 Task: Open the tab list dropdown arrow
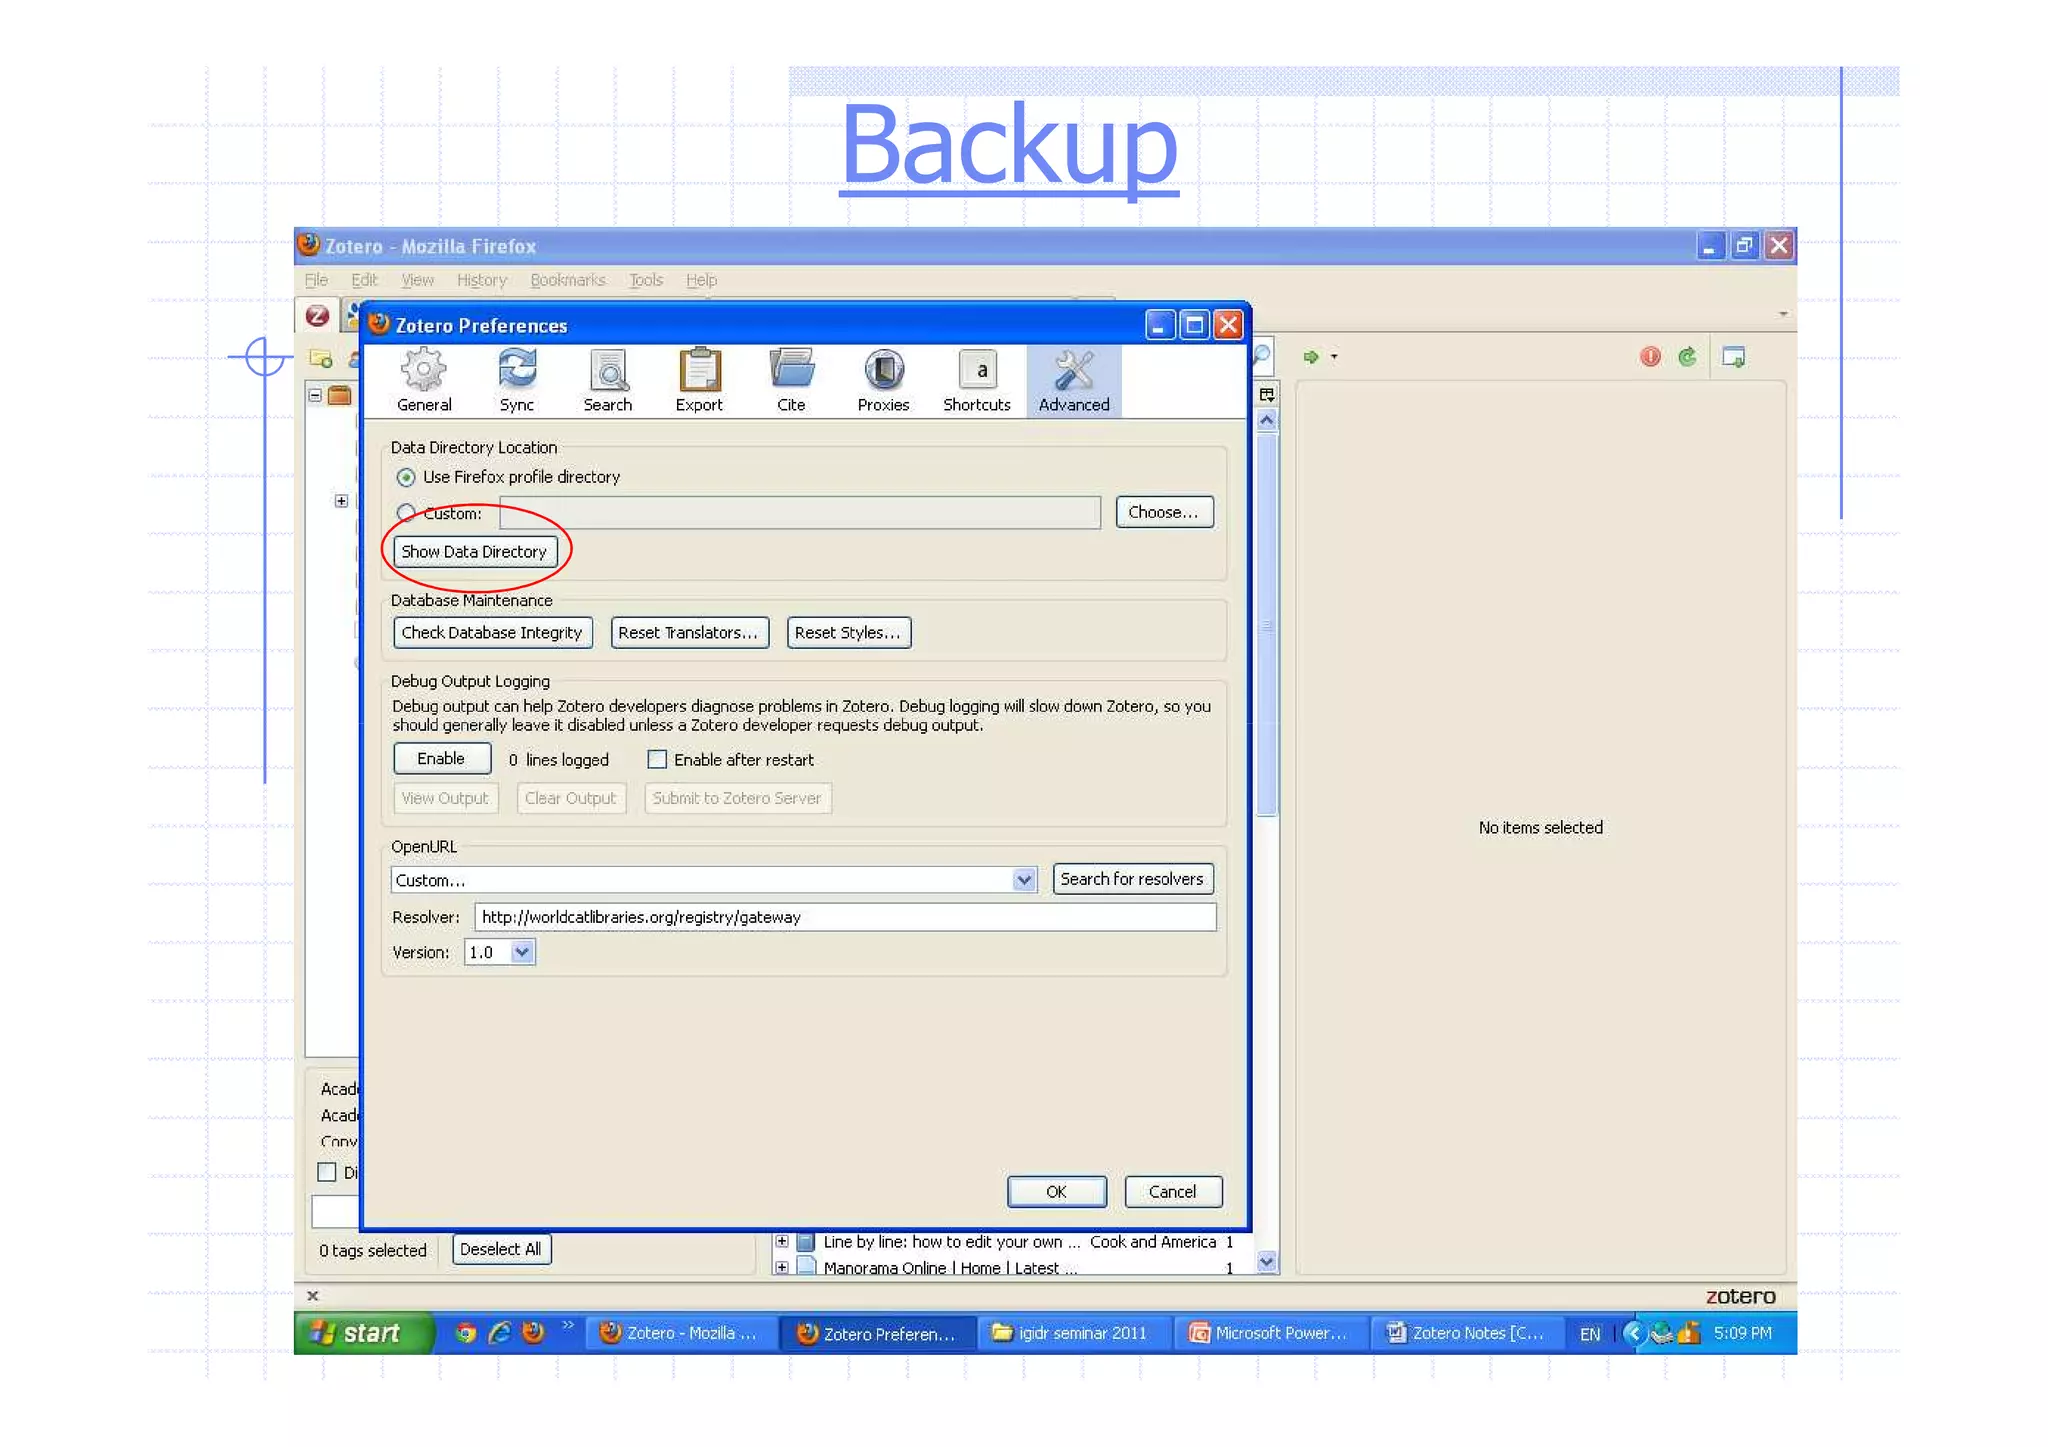point(1783,314)
